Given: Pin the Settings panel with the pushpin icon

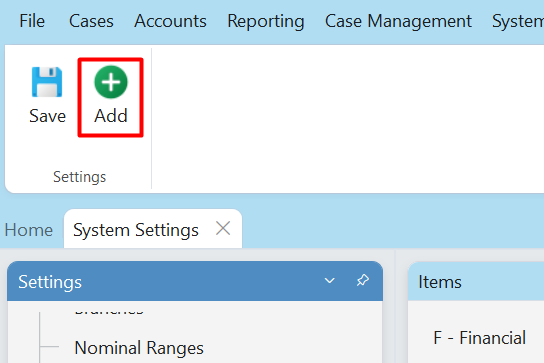Looking at the screenshot, I should [363, 280].
